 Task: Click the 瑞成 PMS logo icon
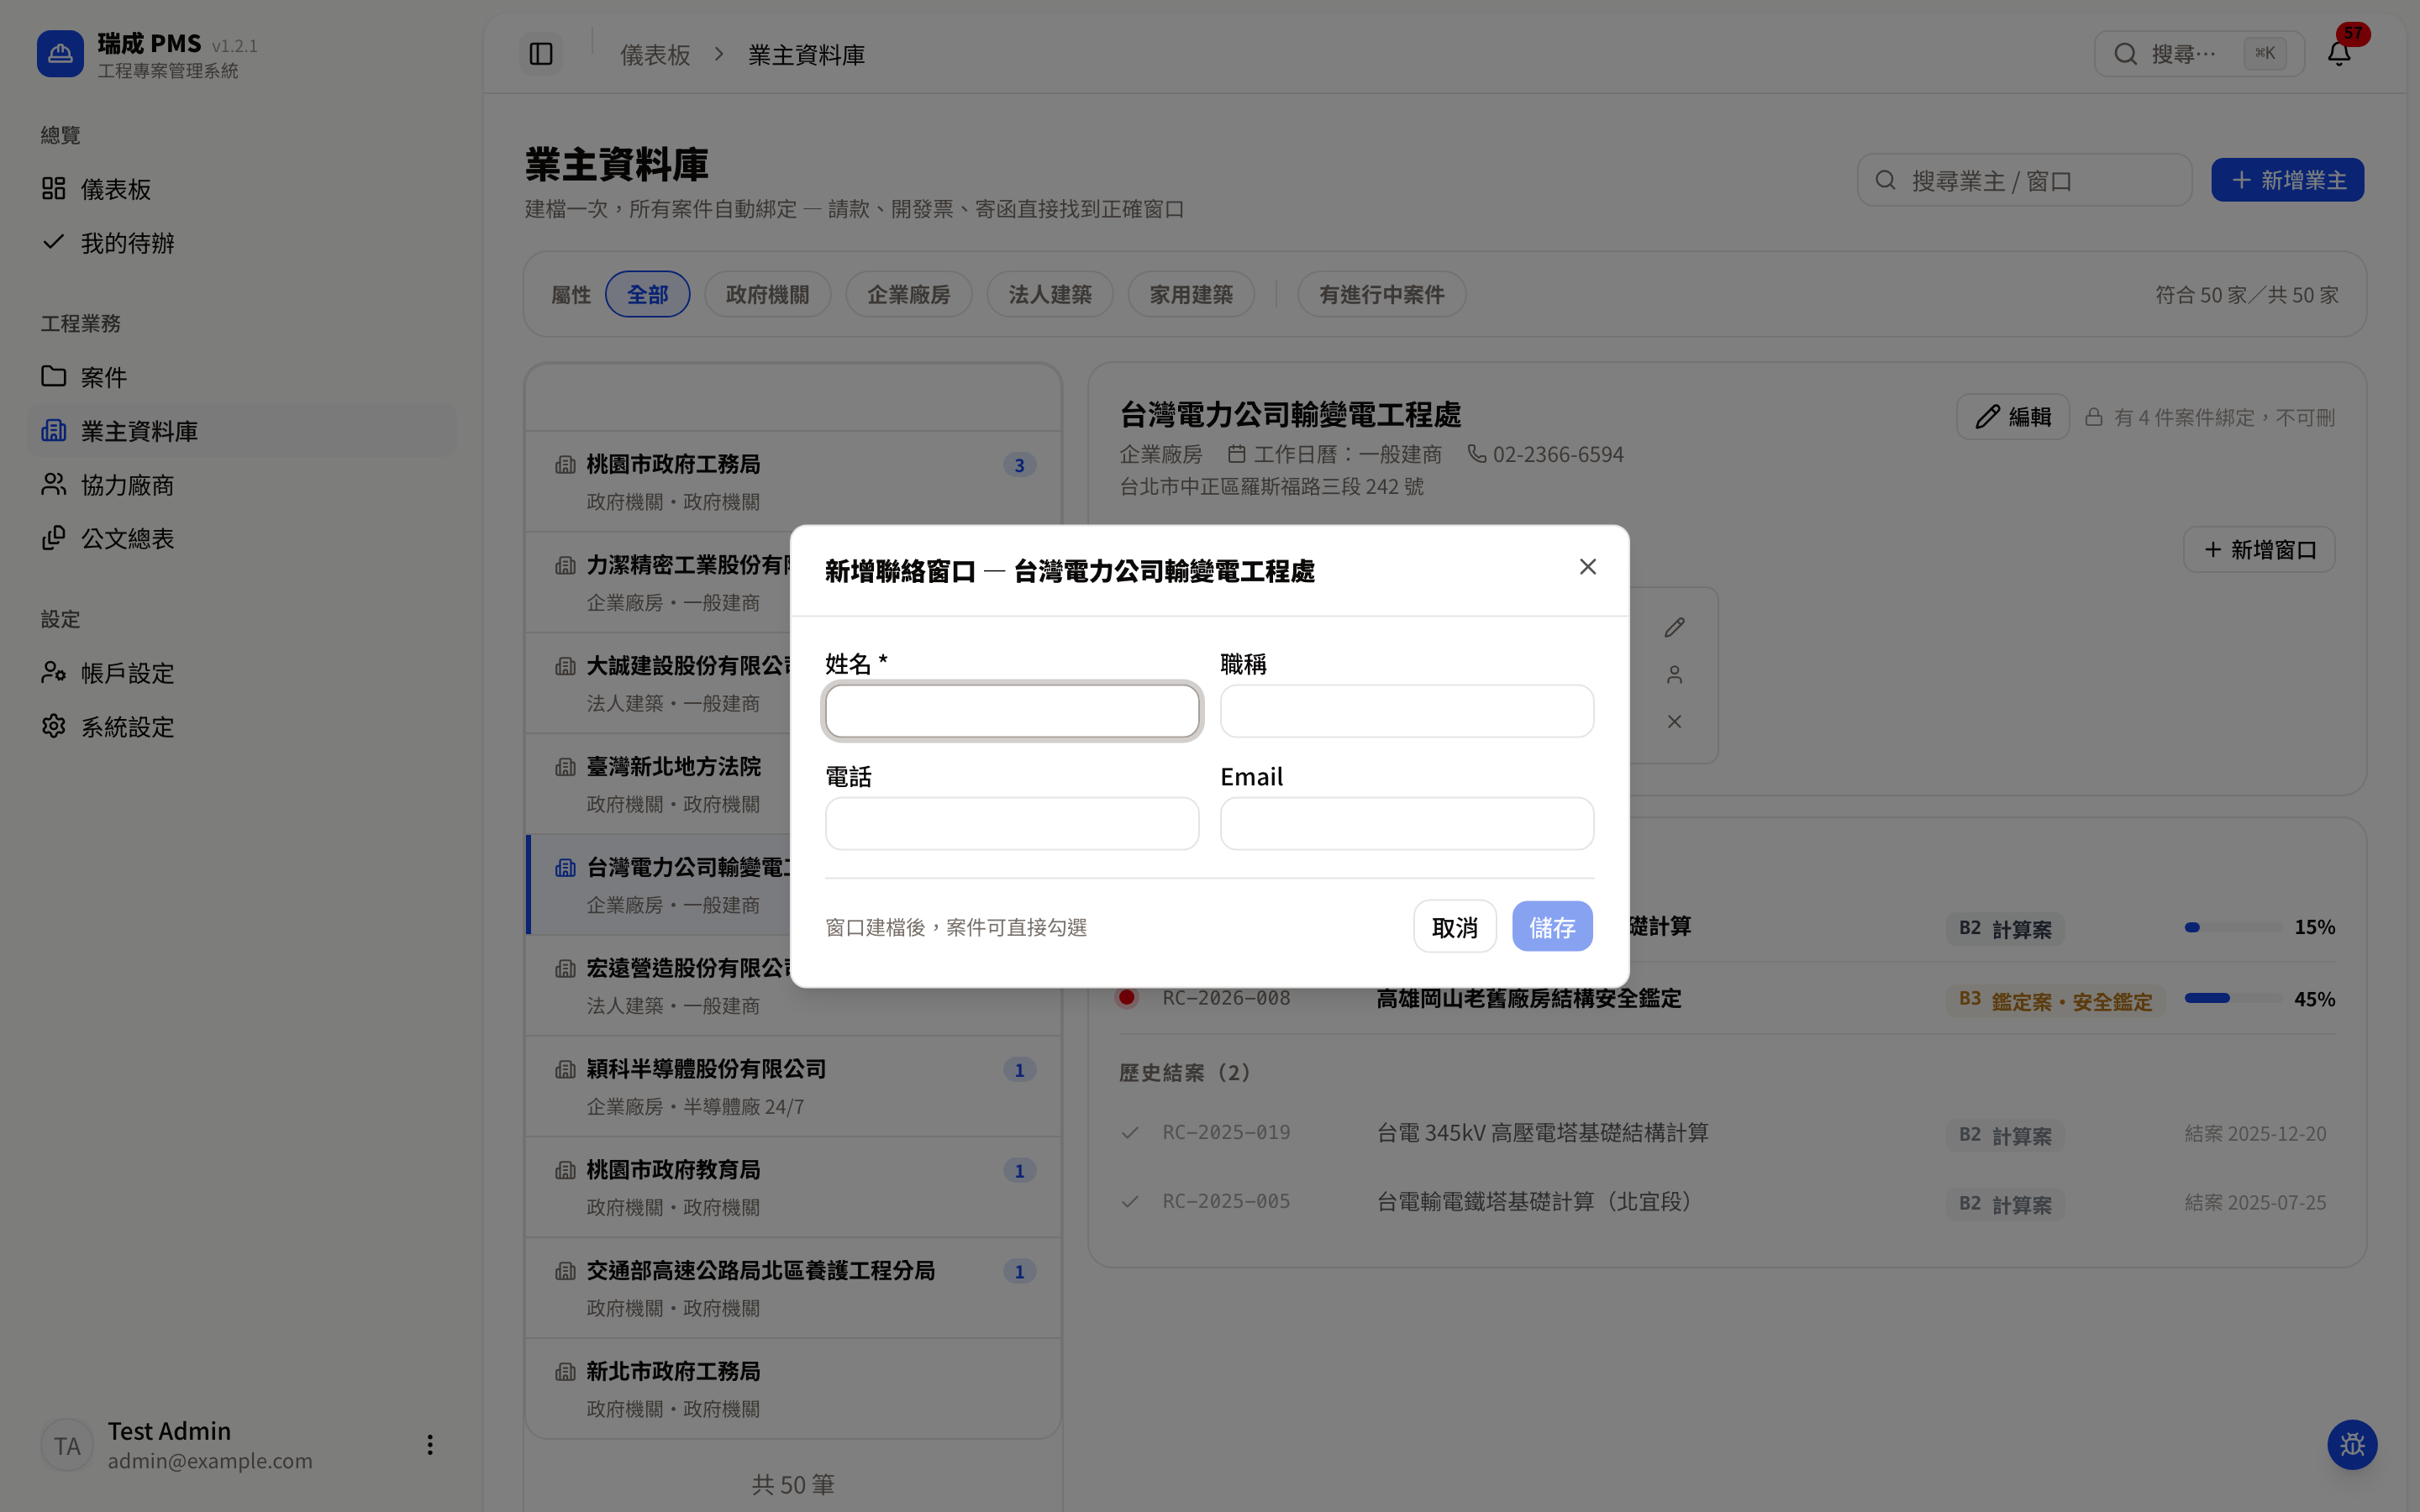(x=60, y=54)
